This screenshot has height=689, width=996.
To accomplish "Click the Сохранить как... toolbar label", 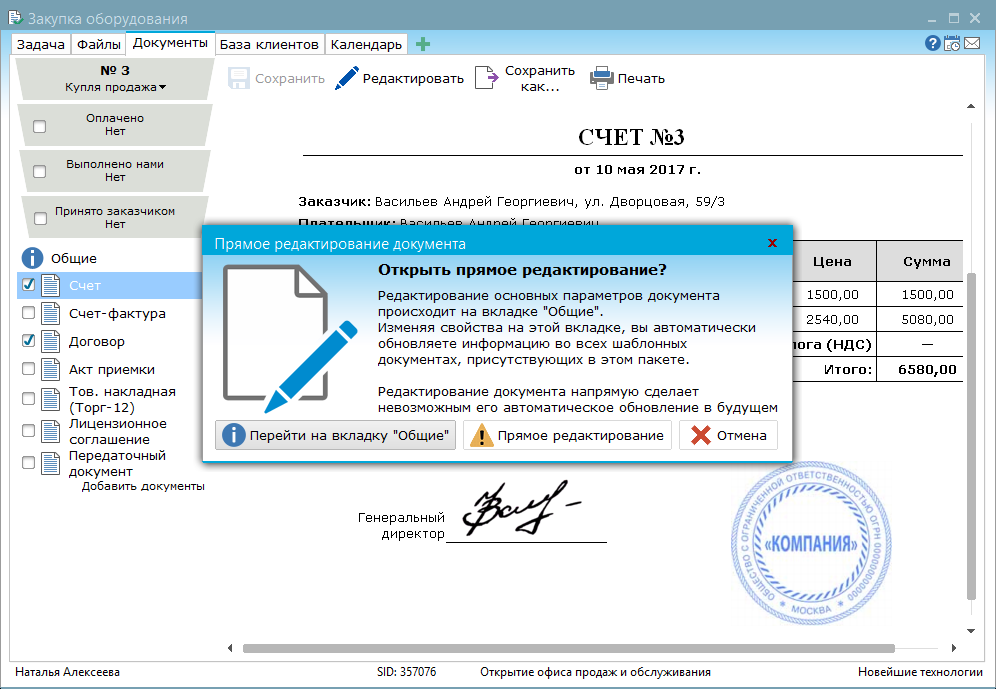I will (x=540, y=79).
